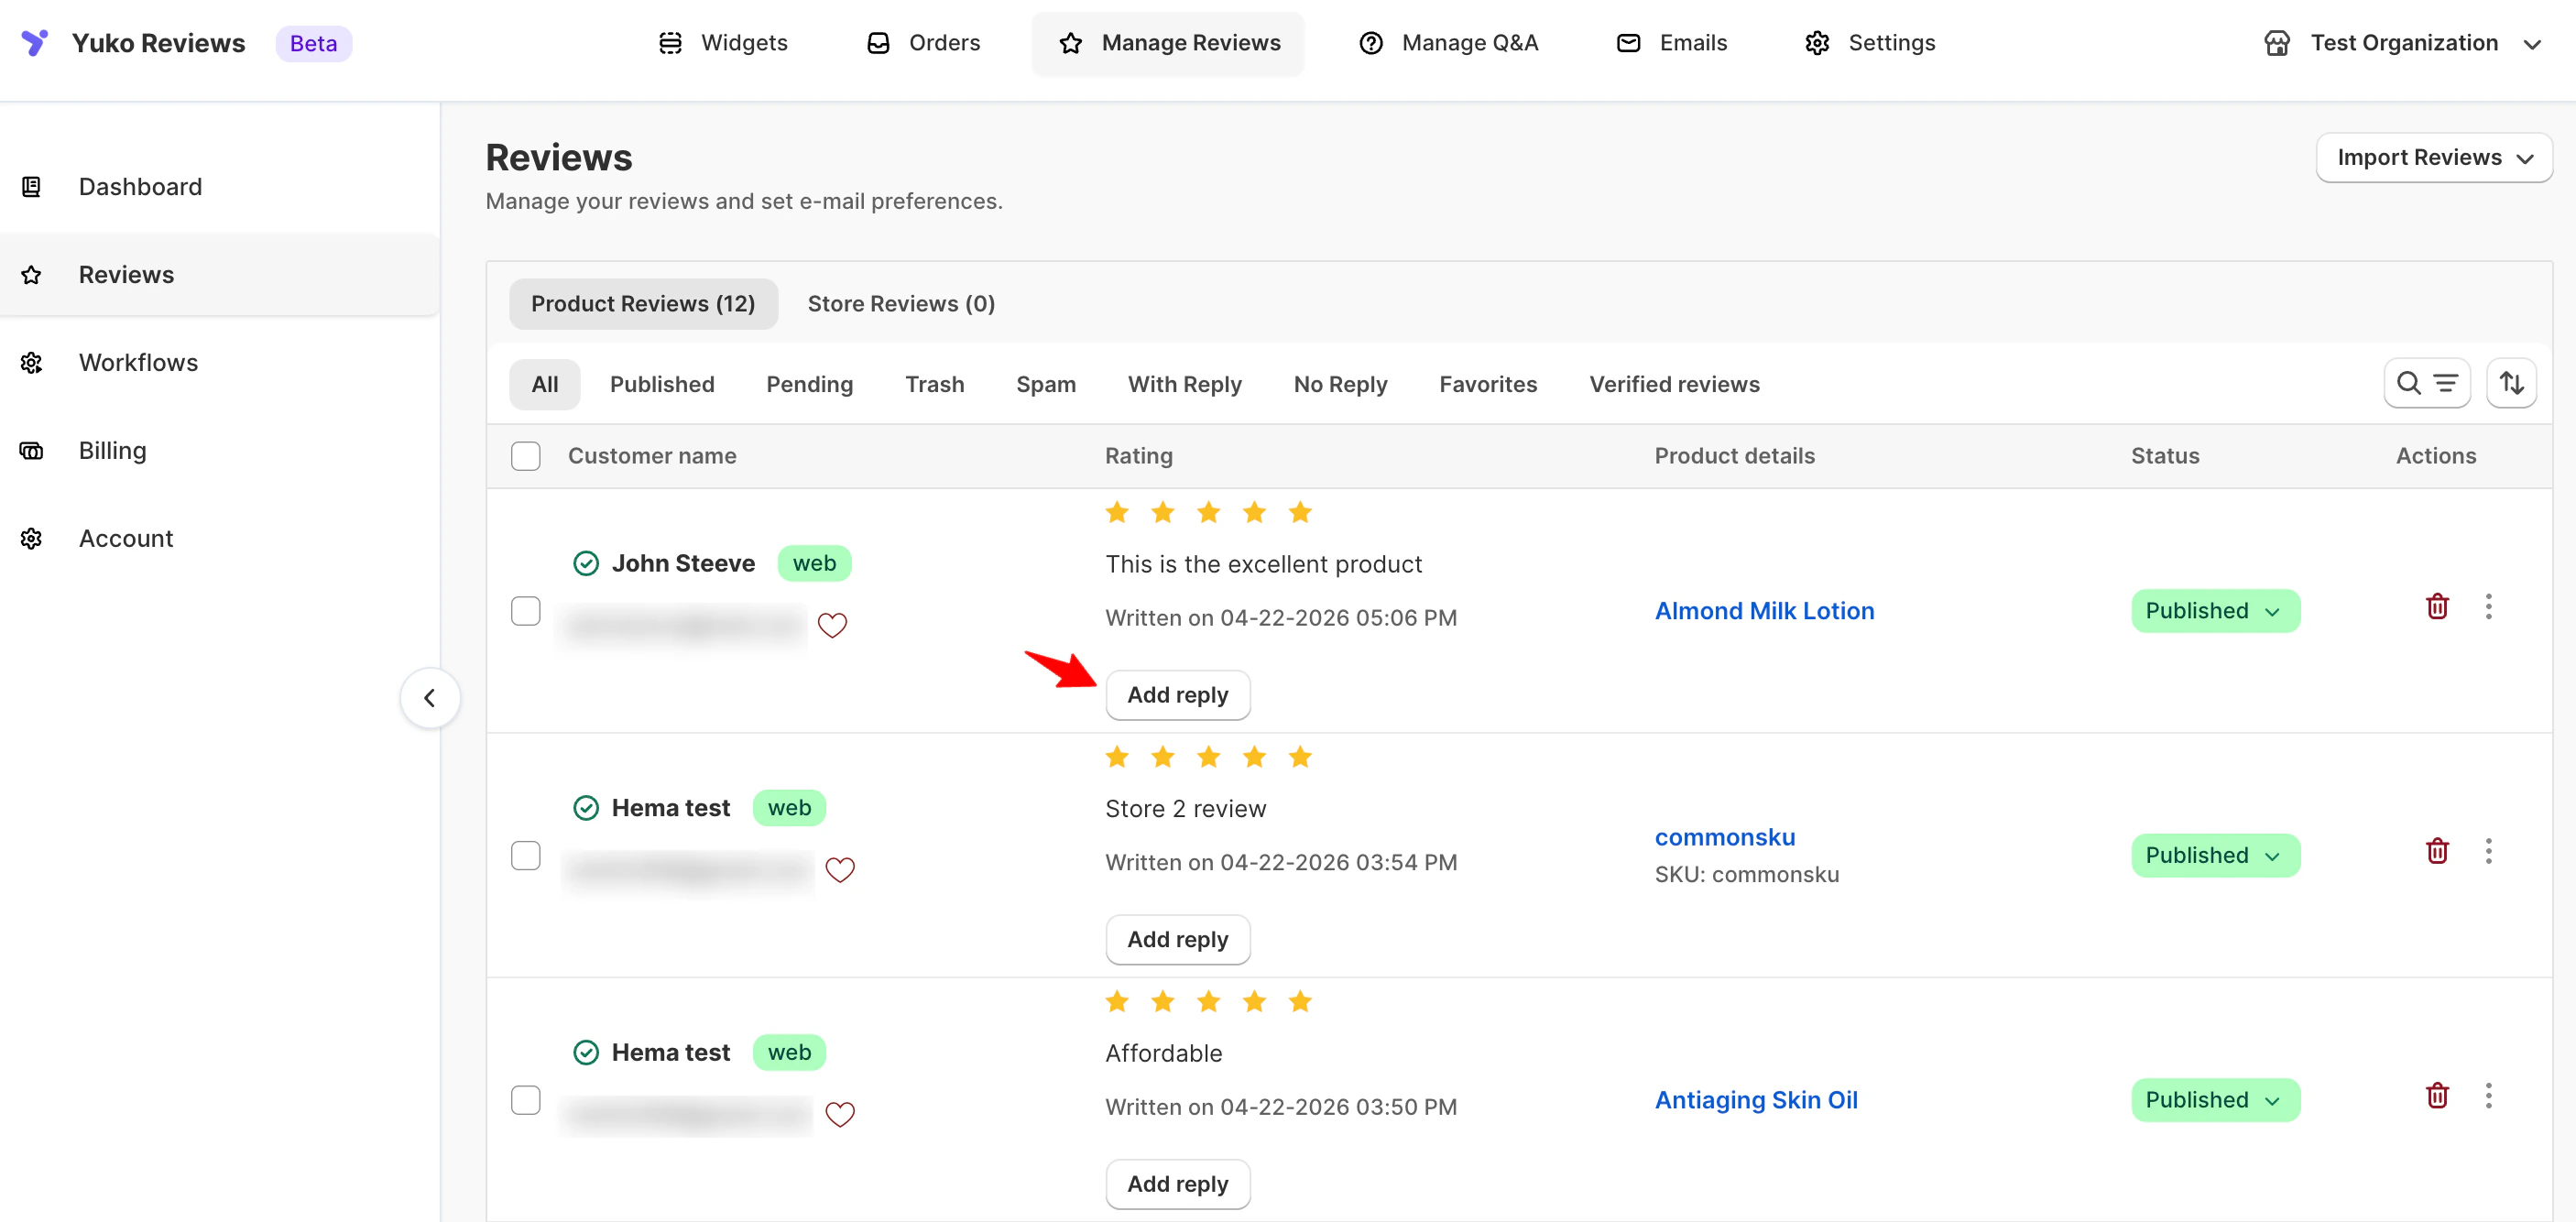The image size is (2576, 1222).
Task: Delete the Antiaging Skin Oil review
Action: (x=2437, y=1096)
